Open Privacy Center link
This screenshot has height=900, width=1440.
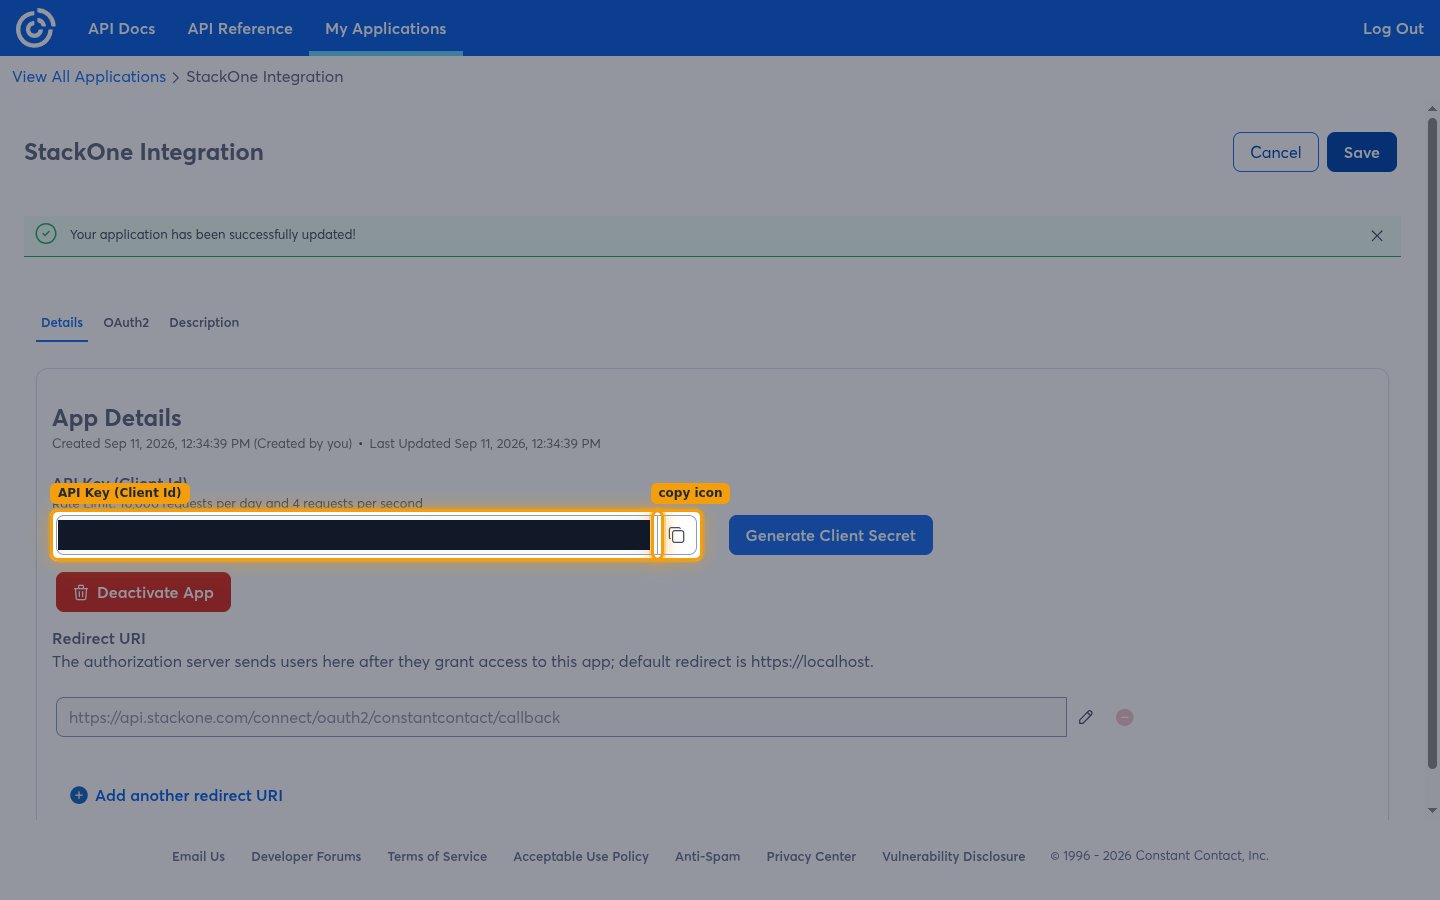[x=811, y=856]
